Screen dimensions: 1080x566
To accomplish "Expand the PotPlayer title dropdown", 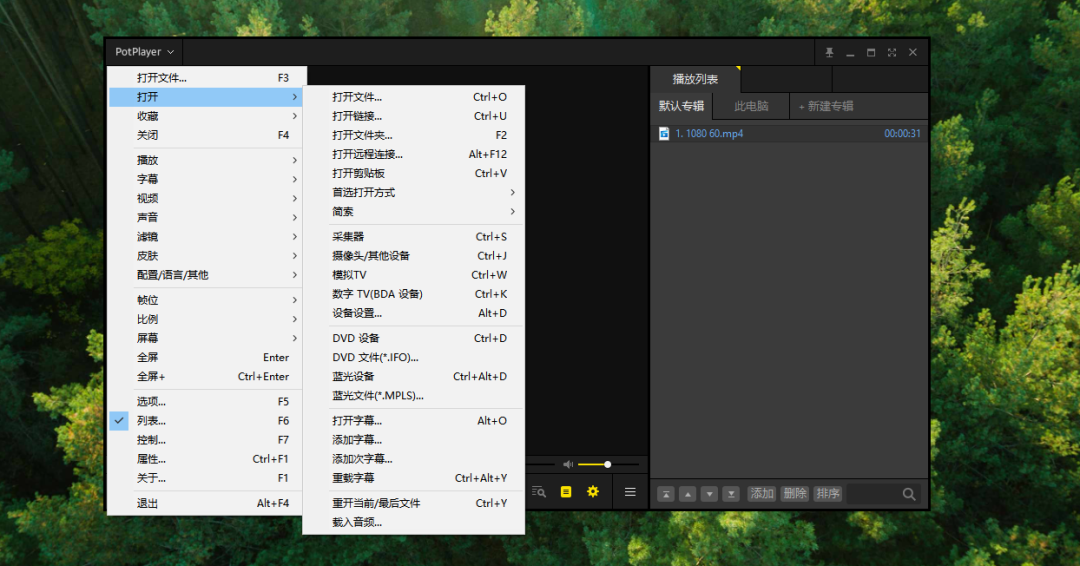I will click(x=144, y=52).
